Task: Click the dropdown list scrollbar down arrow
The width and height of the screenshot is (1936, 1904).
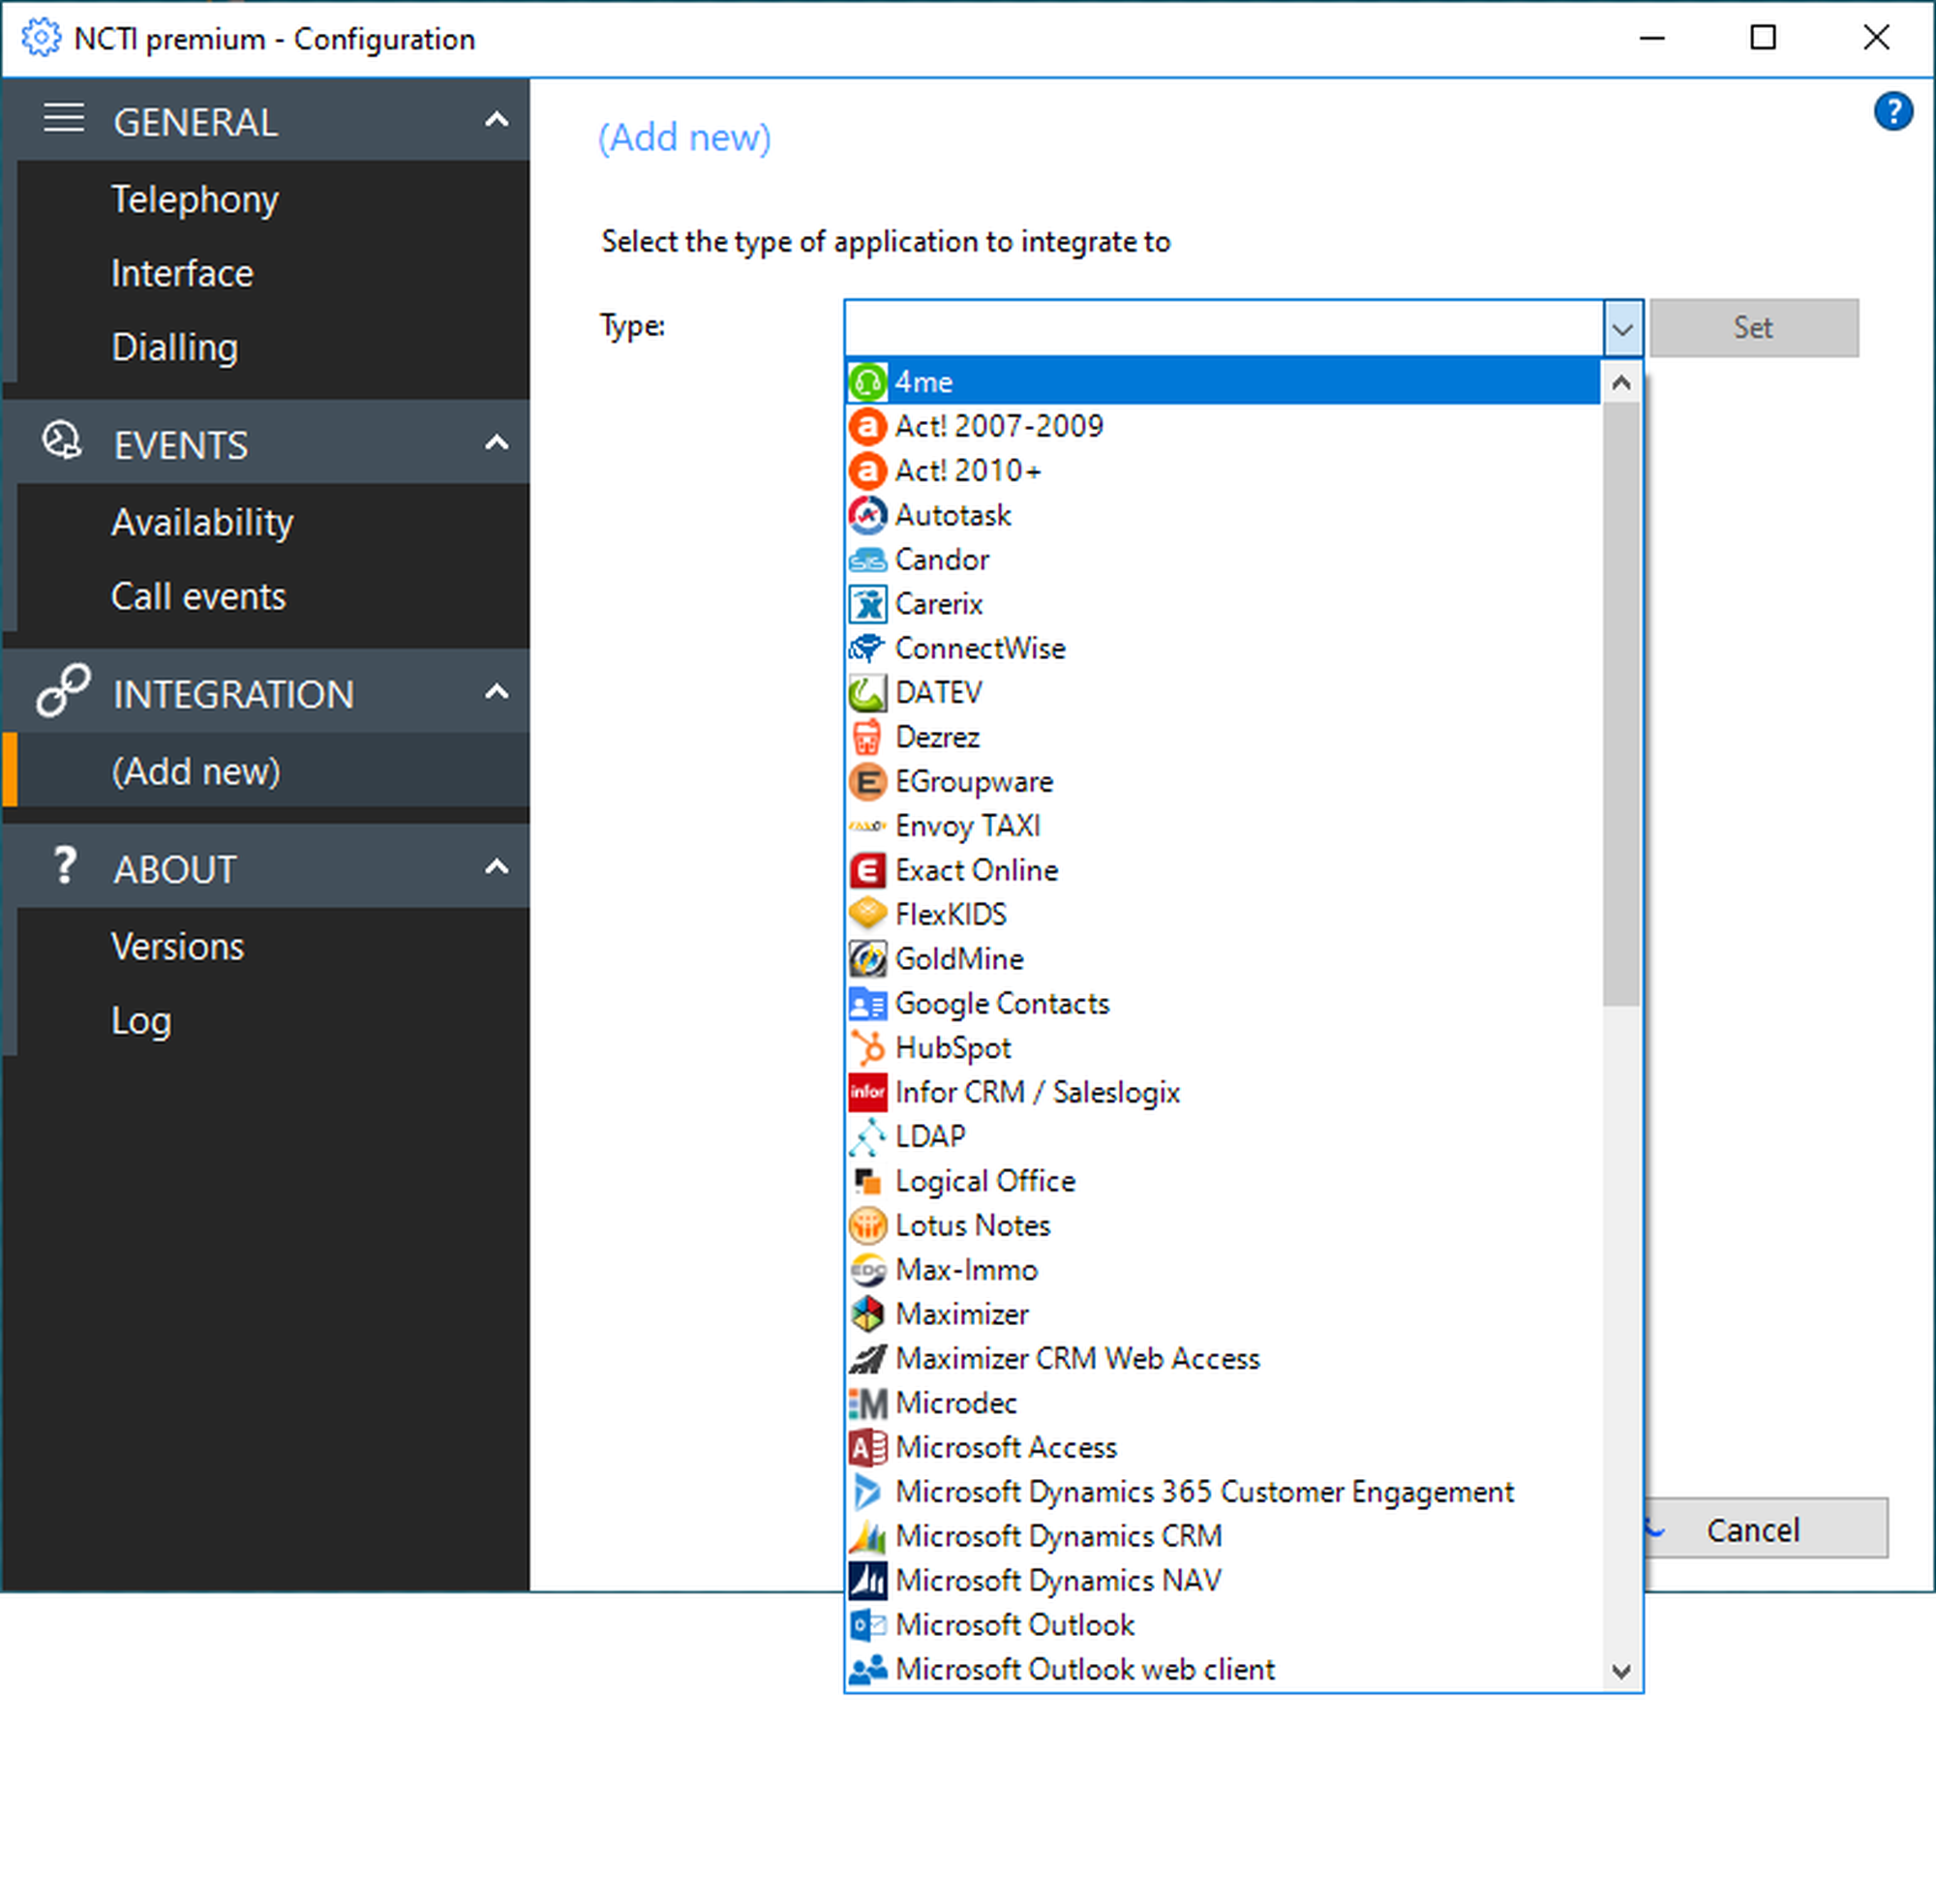Action: point(1621,1671)
